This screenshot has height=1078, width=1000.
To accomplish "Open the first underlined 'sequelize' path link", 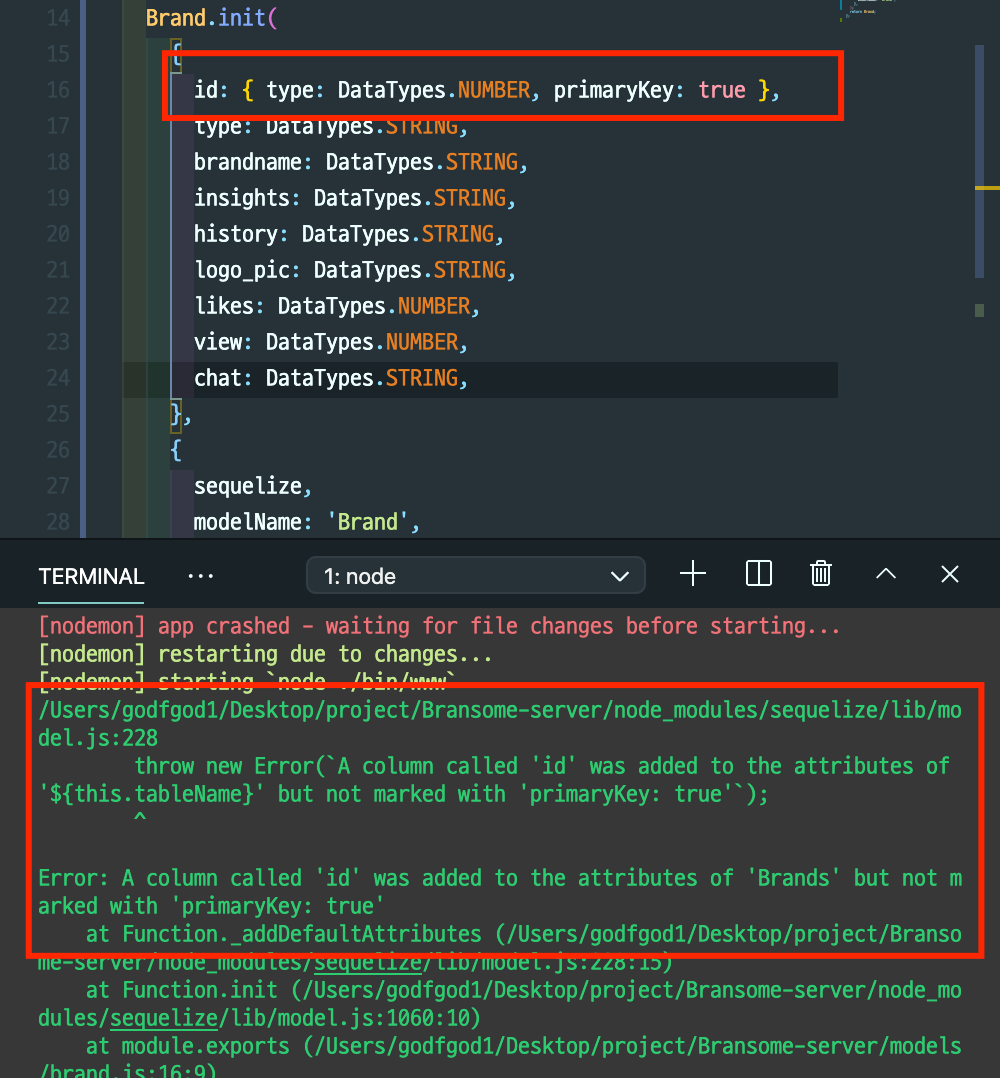I will [368, 962].
